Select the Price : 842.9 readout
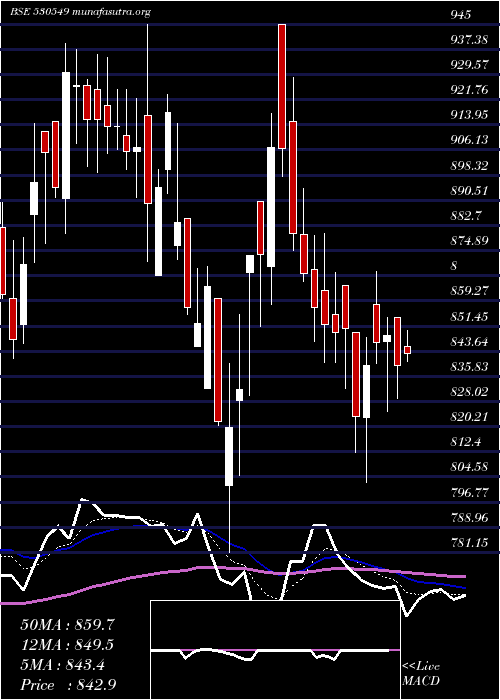This screenshot has height=700, width=500. (x=68, y=685)
